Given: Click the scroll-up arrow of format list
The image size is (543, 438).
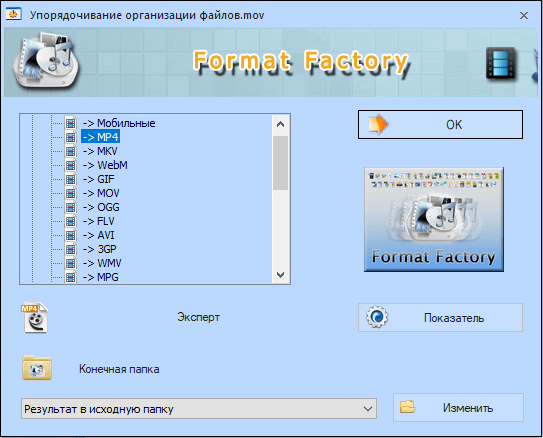Looking at the screenshot, I should point(281,124).
